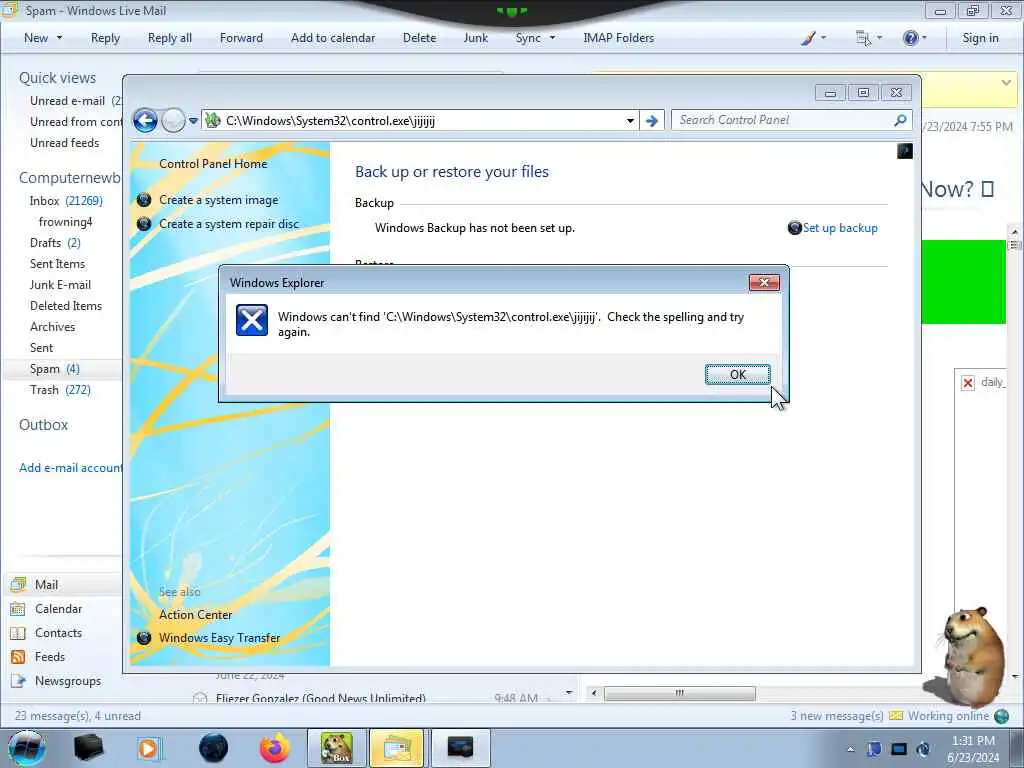Open the Trash (272) folder

(60, 390)
